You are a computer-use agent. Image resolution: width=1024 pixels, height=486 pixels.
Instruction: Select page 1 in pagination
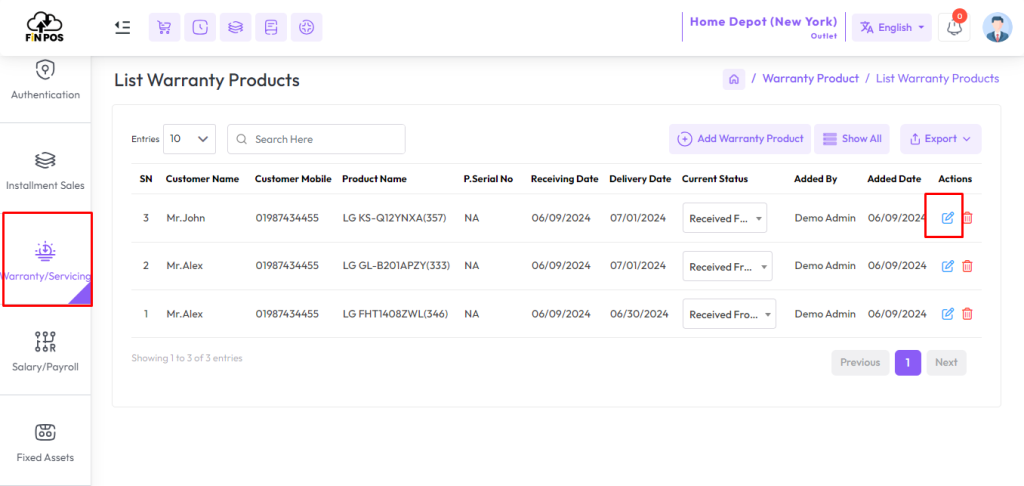[908, 363]
